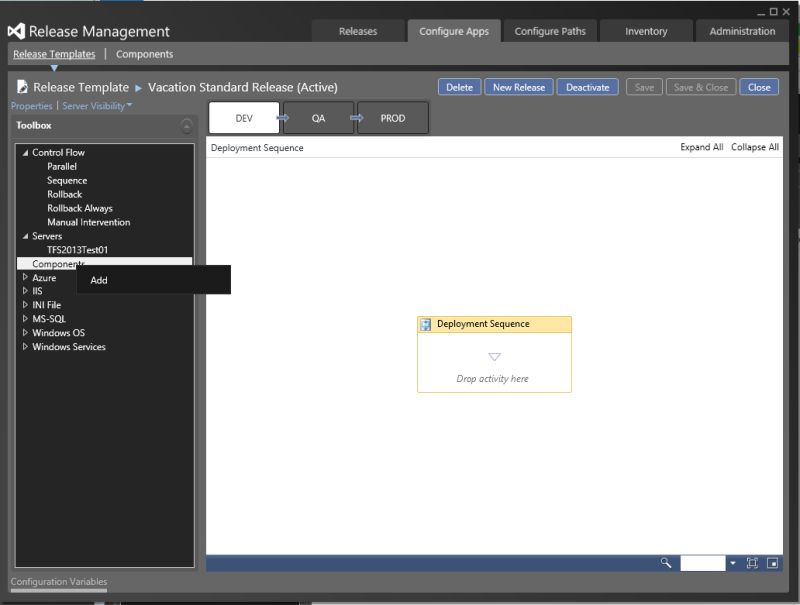Switch to the Configure Paths tab

point(550,31)
